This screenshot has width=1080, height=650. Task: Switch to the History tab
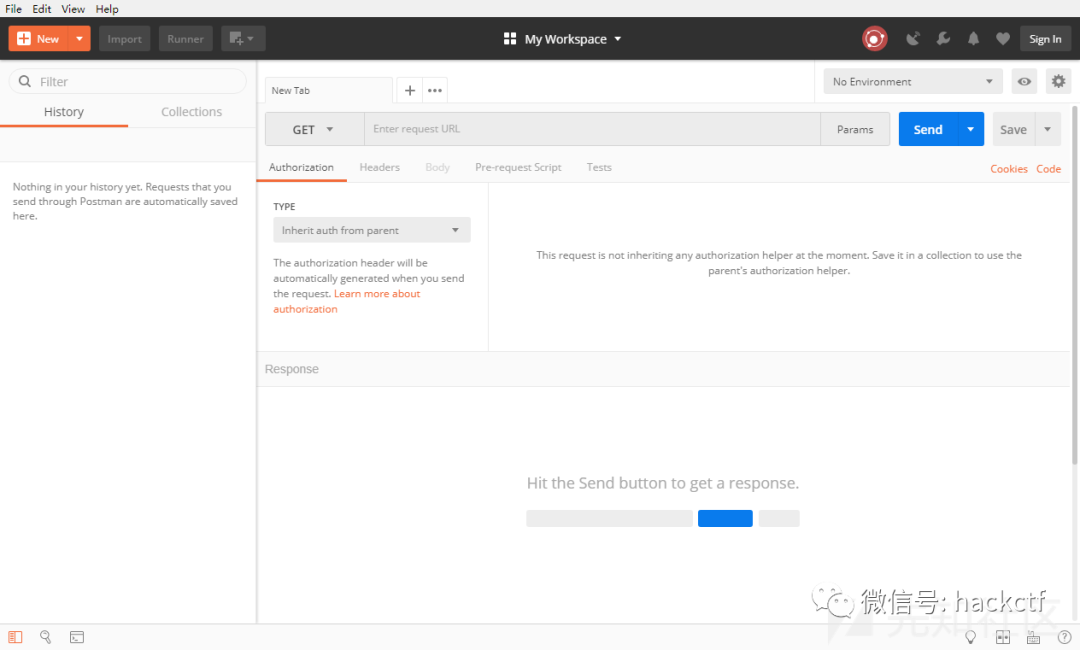63,112
